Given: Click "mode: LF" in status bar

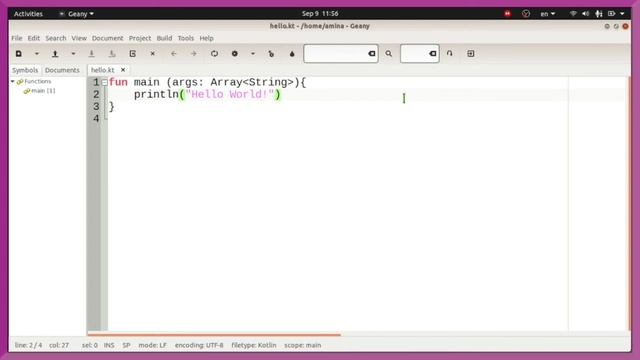Looking at the screenshot, I should (x=152, y=345).
